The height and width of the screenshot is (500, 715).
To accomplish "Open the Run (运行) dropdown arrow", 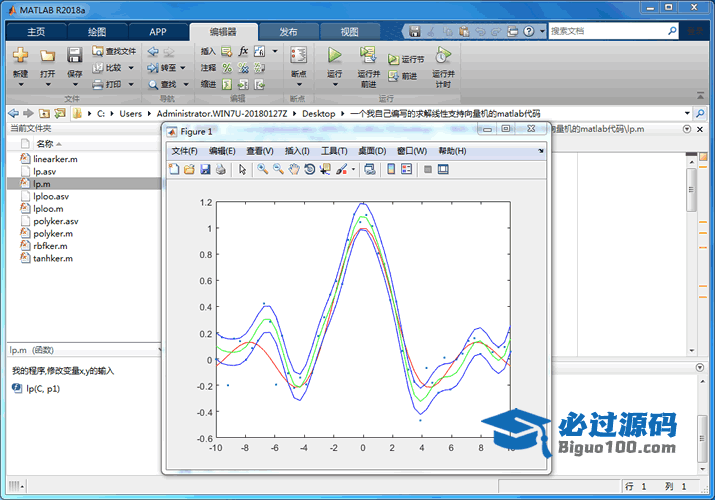I will (335, 84).
